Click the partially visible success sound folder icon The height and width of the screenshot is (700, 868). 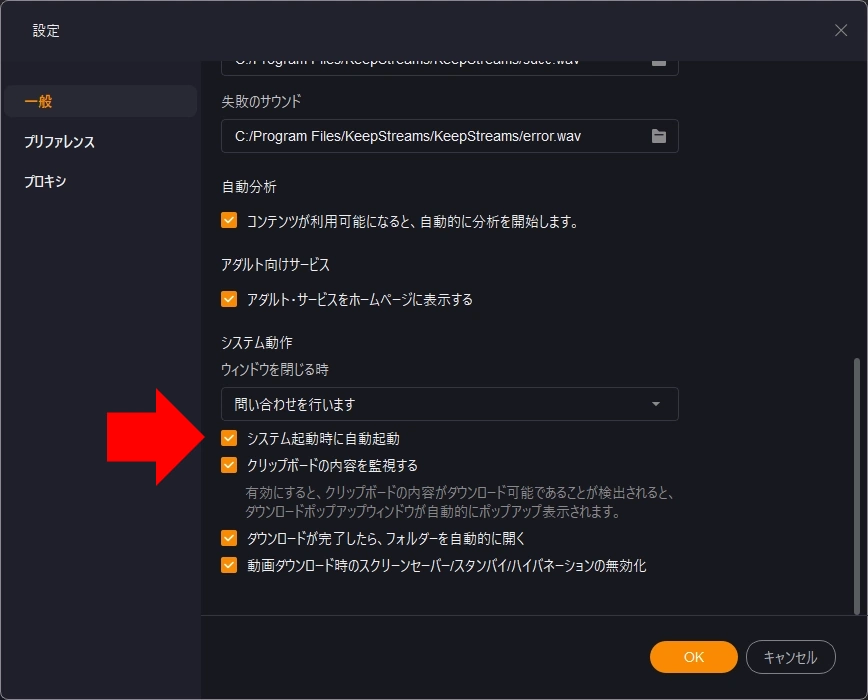point(658,62)
